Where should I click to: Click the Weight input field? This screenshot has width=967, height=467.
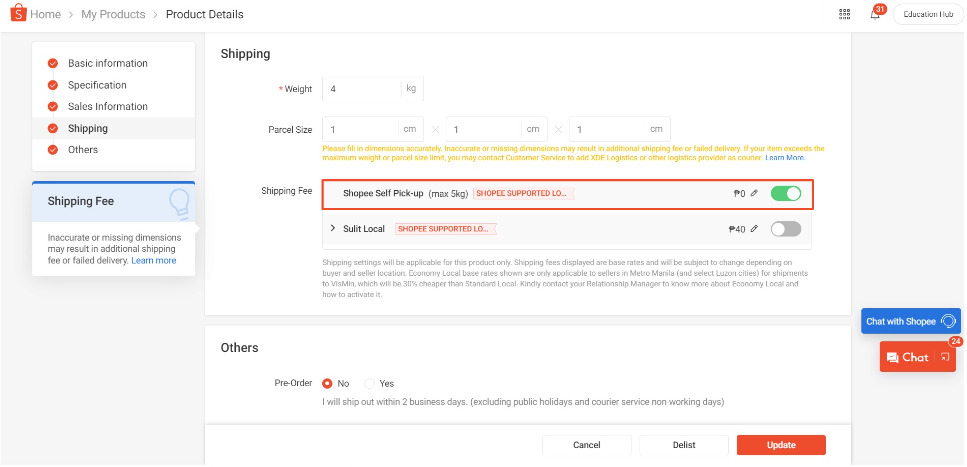(361, 89)
